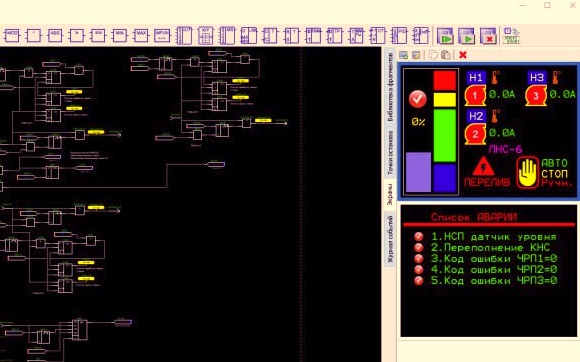Select the Список АВАРИИ screen thumbnail
Viewport: 580px width, 362px height.
(489, 271)
